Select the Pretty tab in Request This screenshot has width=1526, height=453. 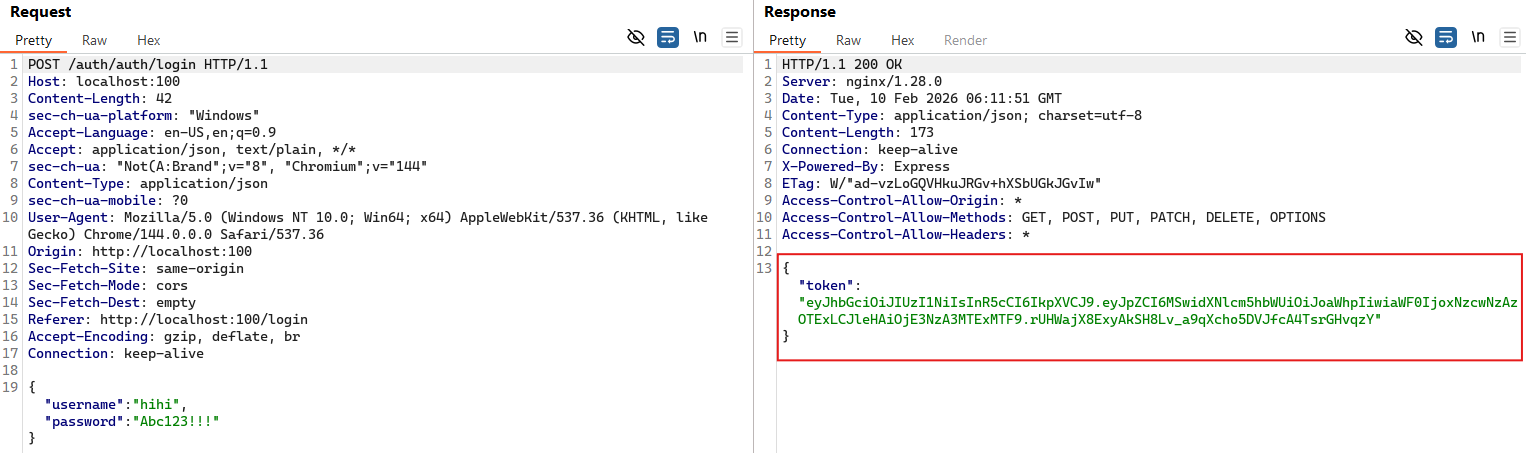point(33,41)
